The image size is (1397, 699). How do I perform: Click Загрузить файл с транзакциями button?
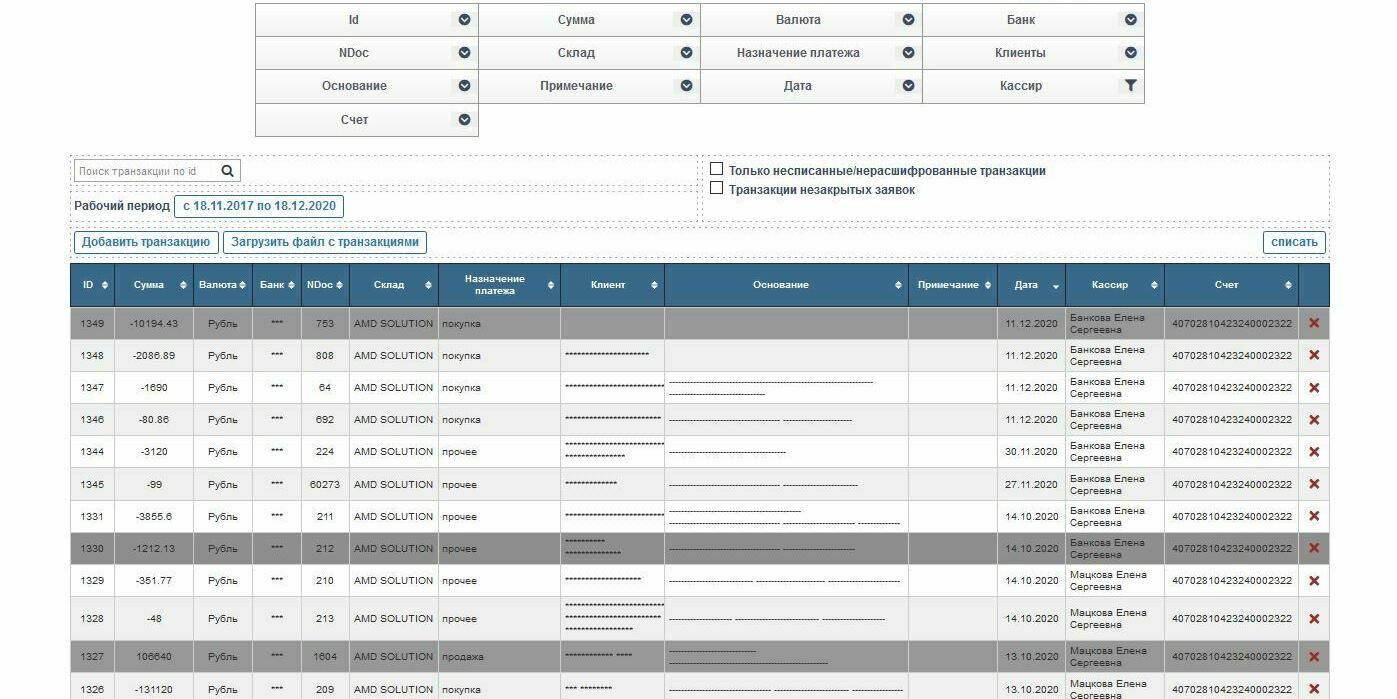325,242
